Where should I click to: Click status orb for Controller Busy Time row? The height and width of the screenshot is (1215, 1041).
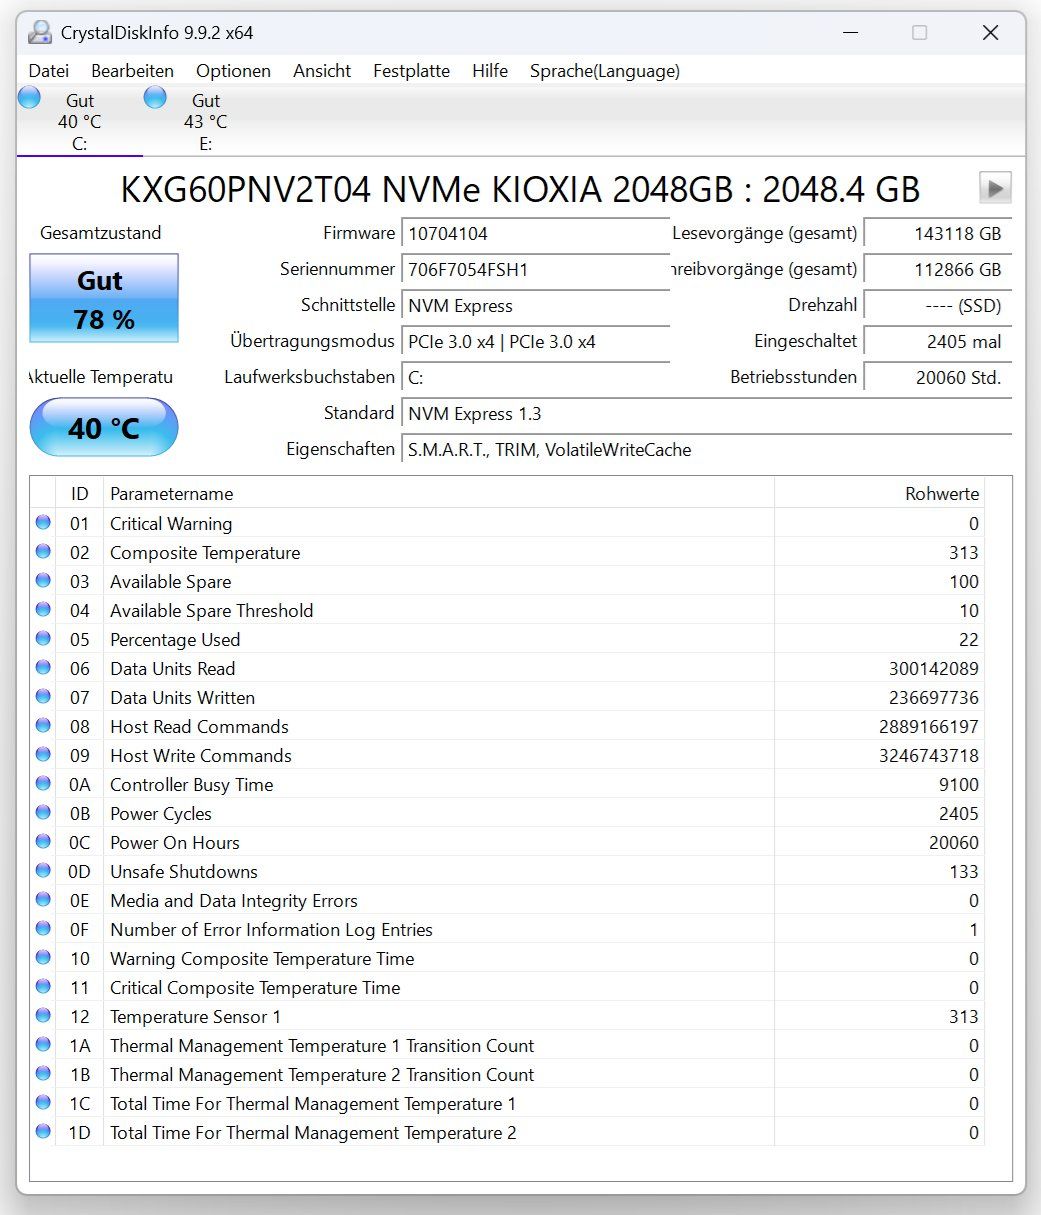click(43, 783)
